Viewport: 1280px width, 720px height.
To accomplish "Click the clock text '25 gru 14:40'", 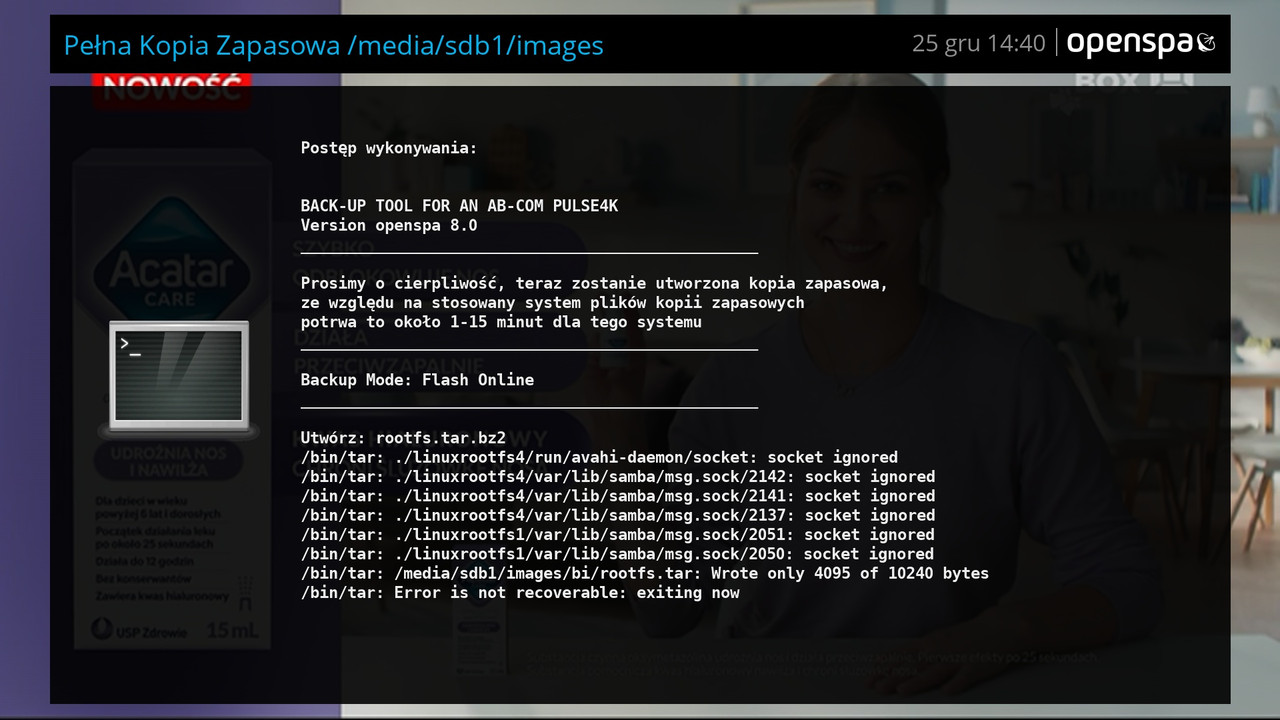I will (x=978, y=43).
